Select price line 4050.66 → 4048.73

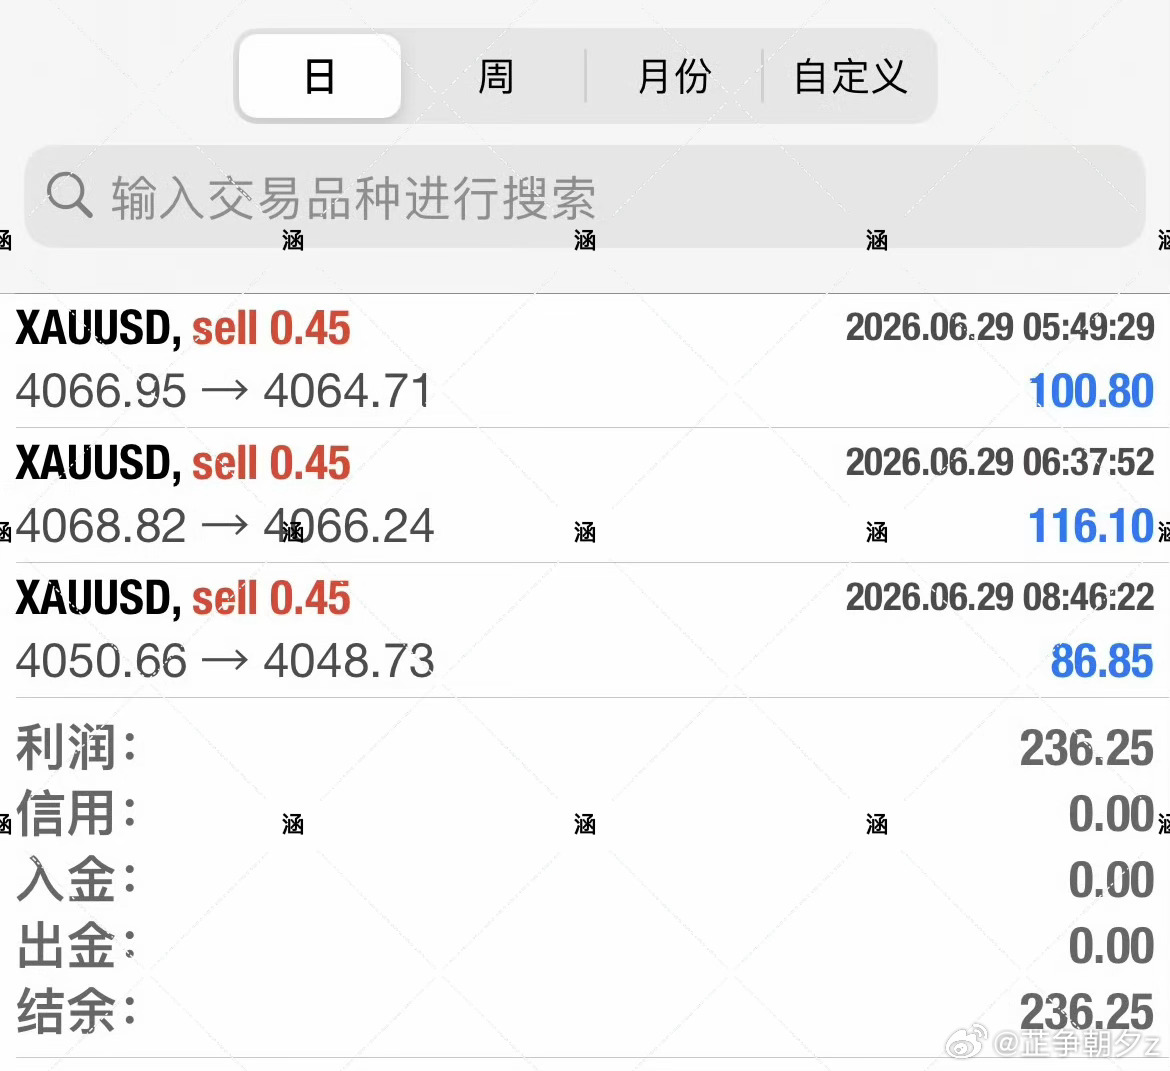(225, 661)
